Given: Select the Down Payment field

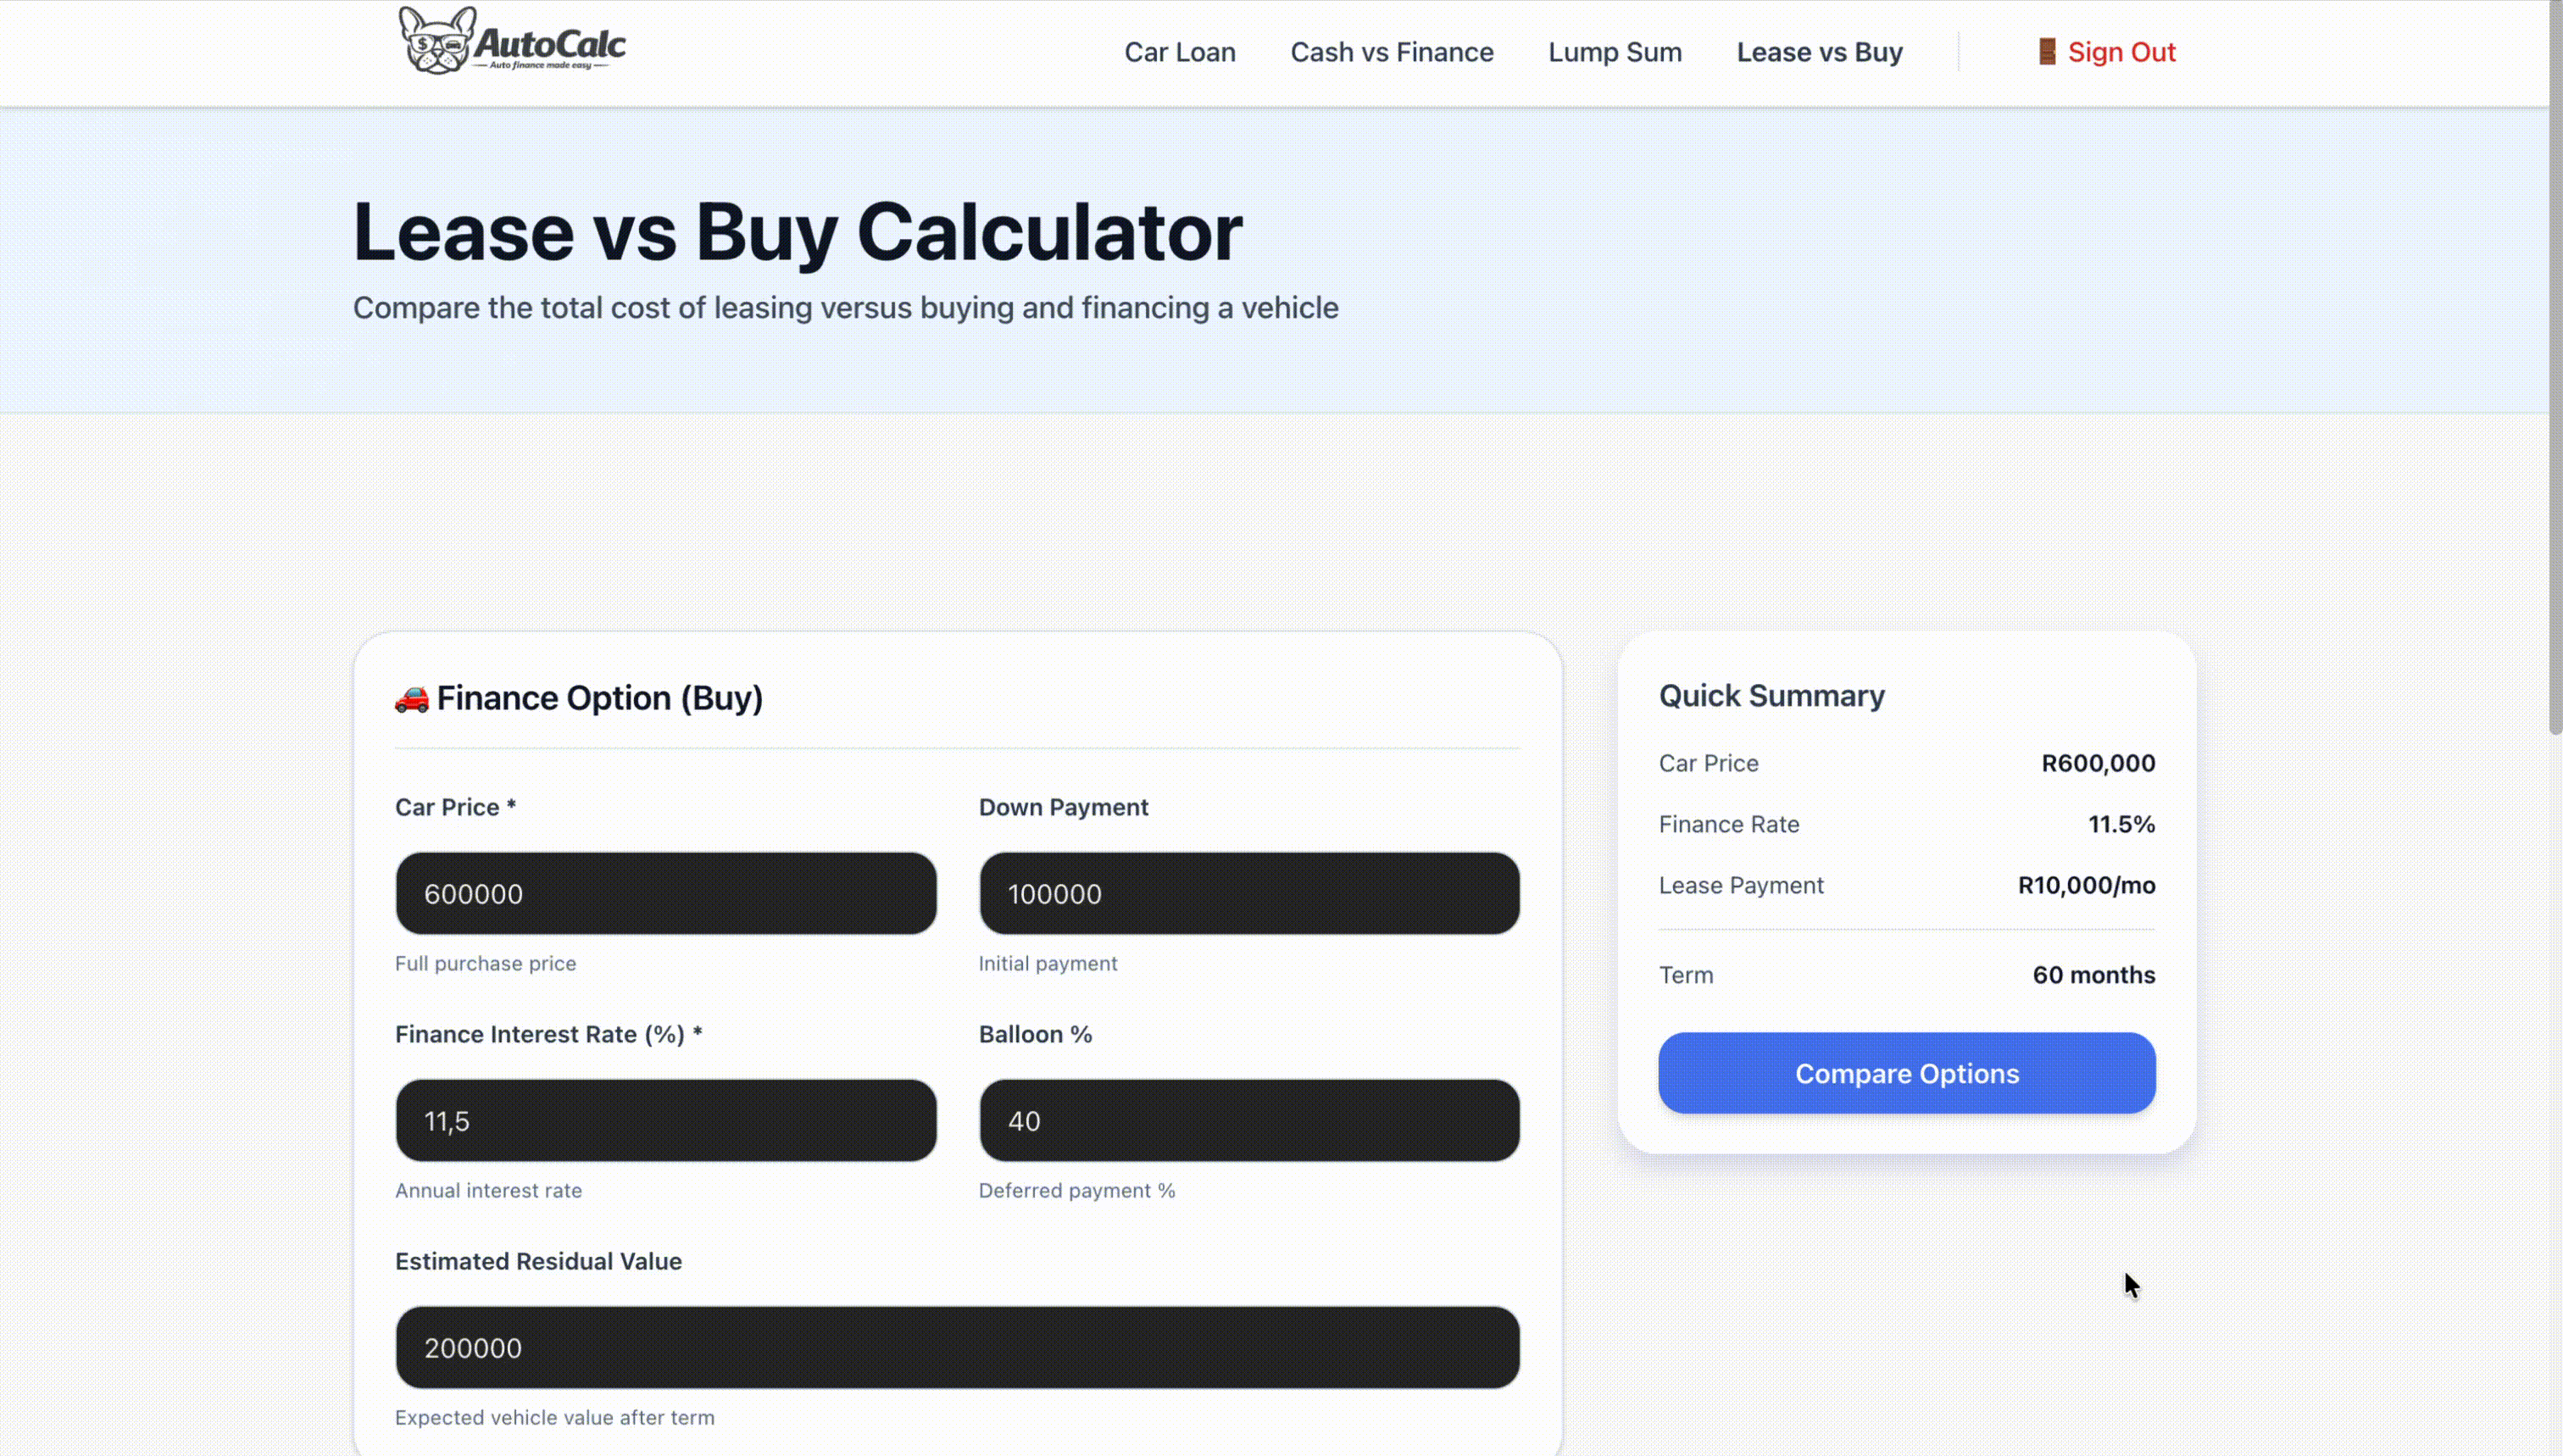Looking at the screenshot, I should click(x=1248, y=893).
